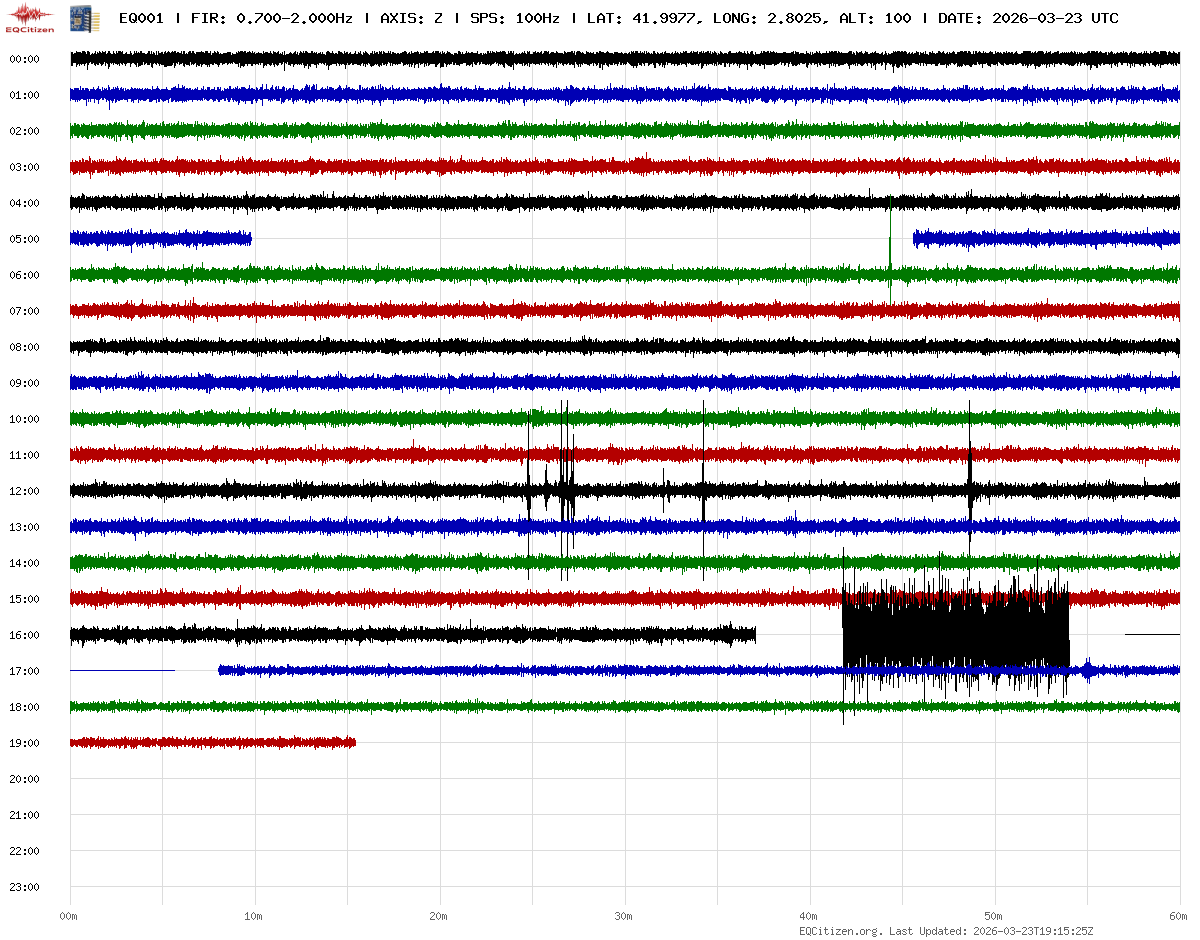This screenshot has width=1200, height=940.
Task: Select the 16:00 hour label
Action: 24,635
